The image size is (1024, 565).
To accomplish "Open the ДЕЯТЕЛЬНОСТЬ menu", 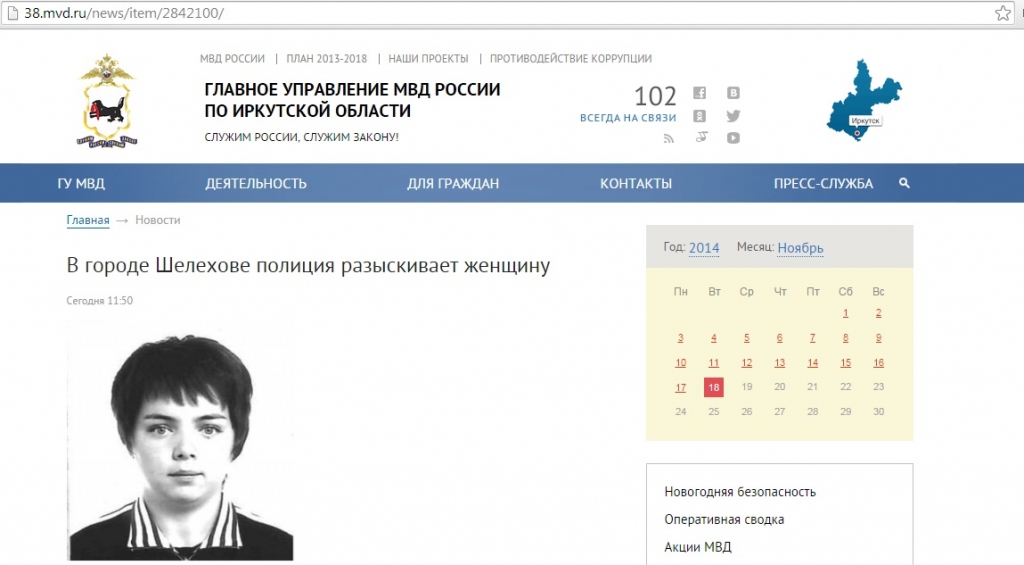I will (x=256, y=184).
